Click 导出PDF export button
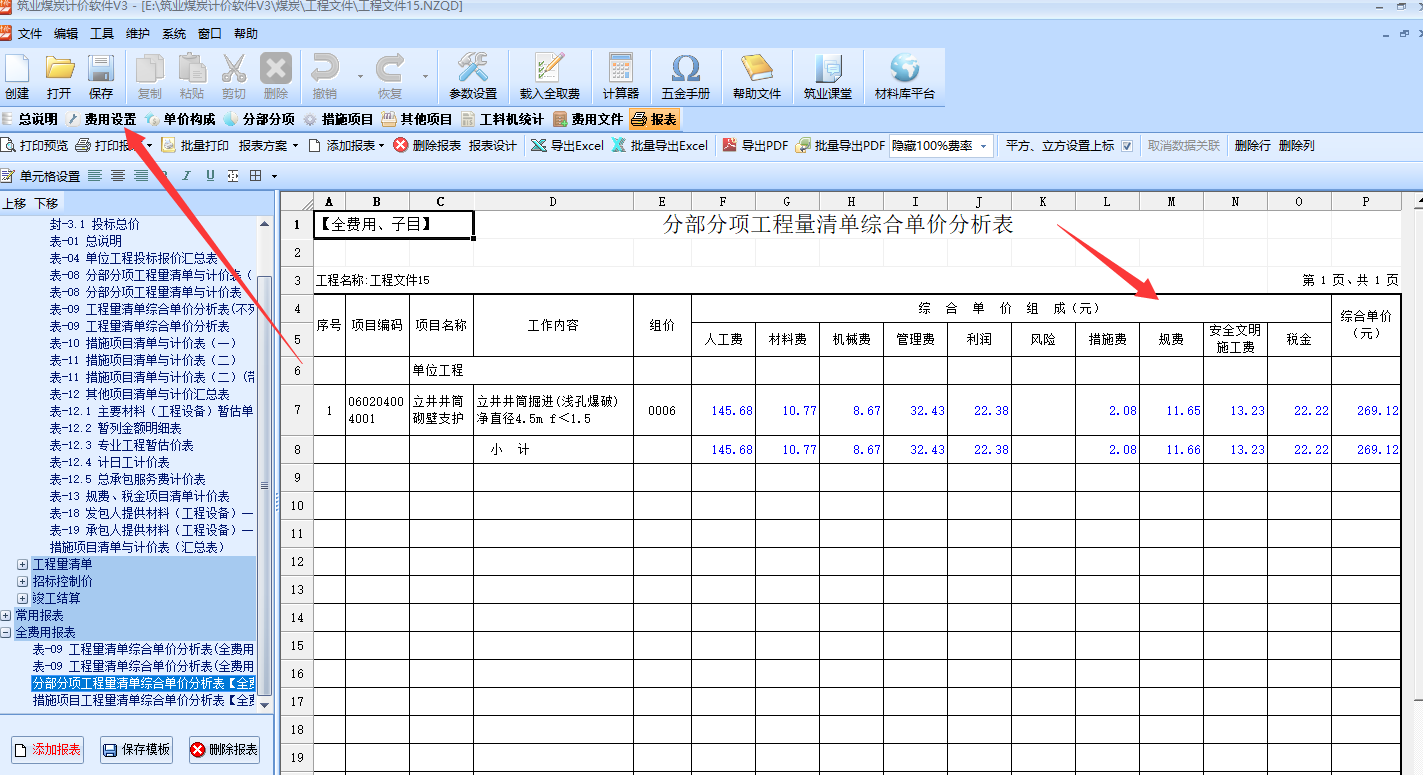Viewport: 1423px width, 775px height. tap(754, 146)
